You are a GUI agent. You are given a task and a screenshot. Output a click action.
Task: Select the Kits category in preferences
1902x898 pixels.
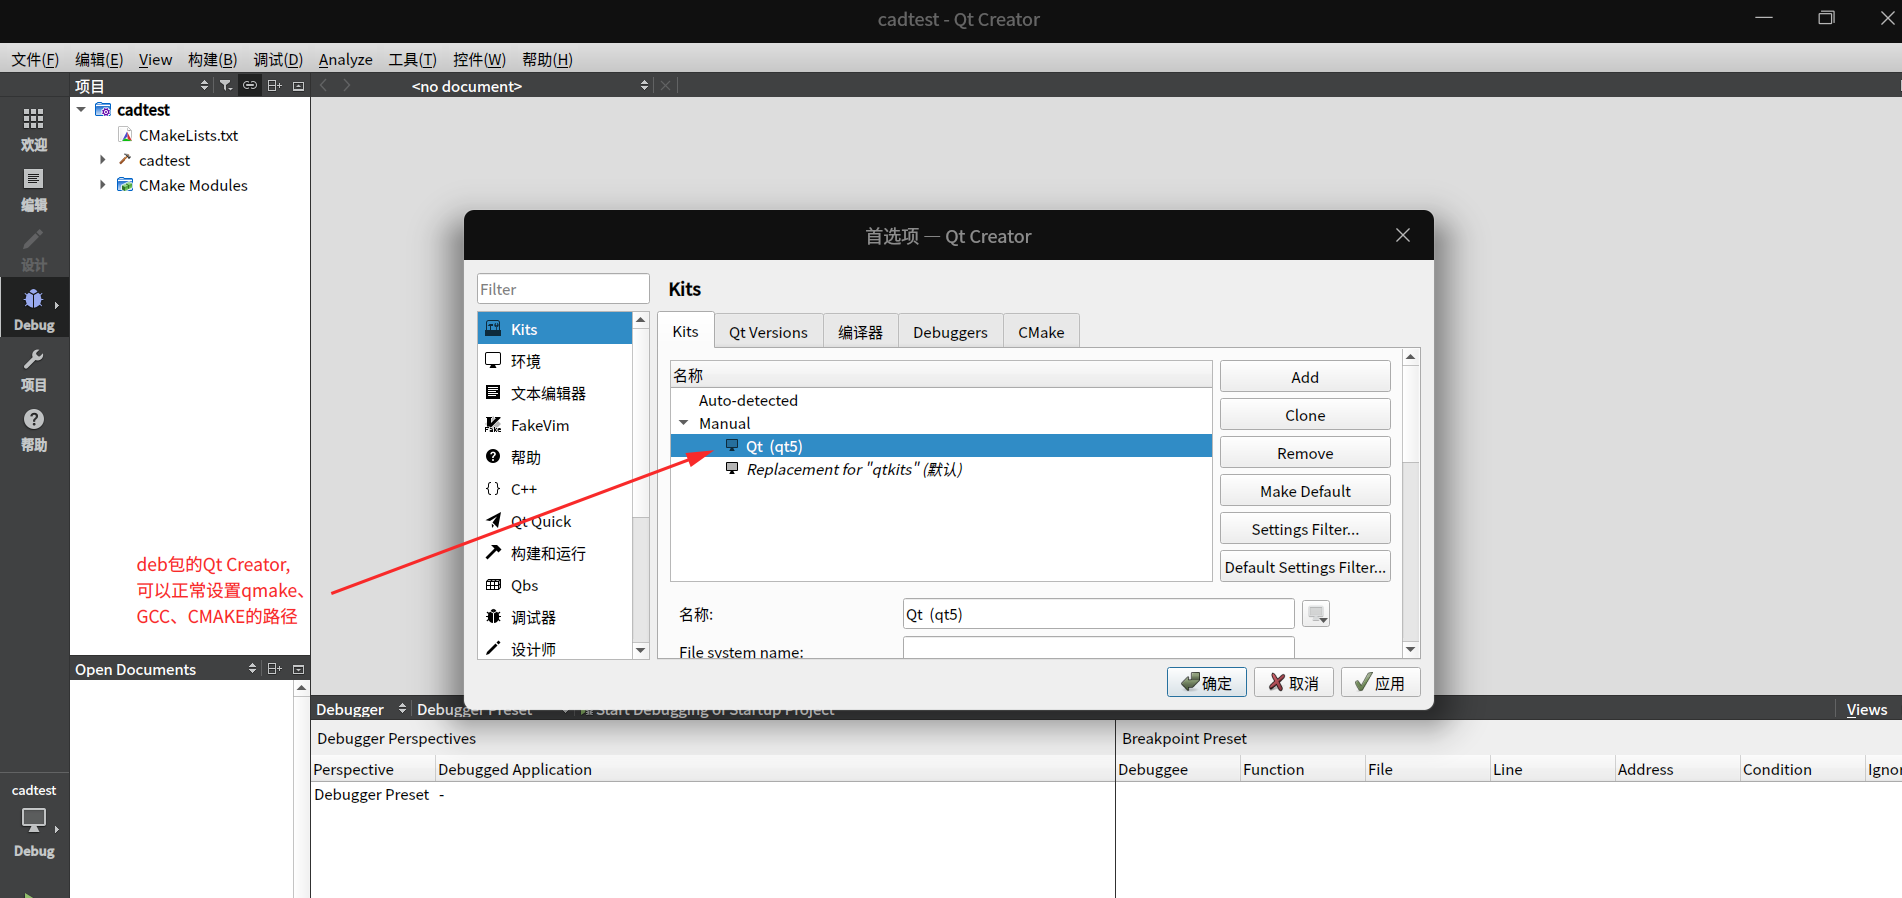tap(555, 329)
